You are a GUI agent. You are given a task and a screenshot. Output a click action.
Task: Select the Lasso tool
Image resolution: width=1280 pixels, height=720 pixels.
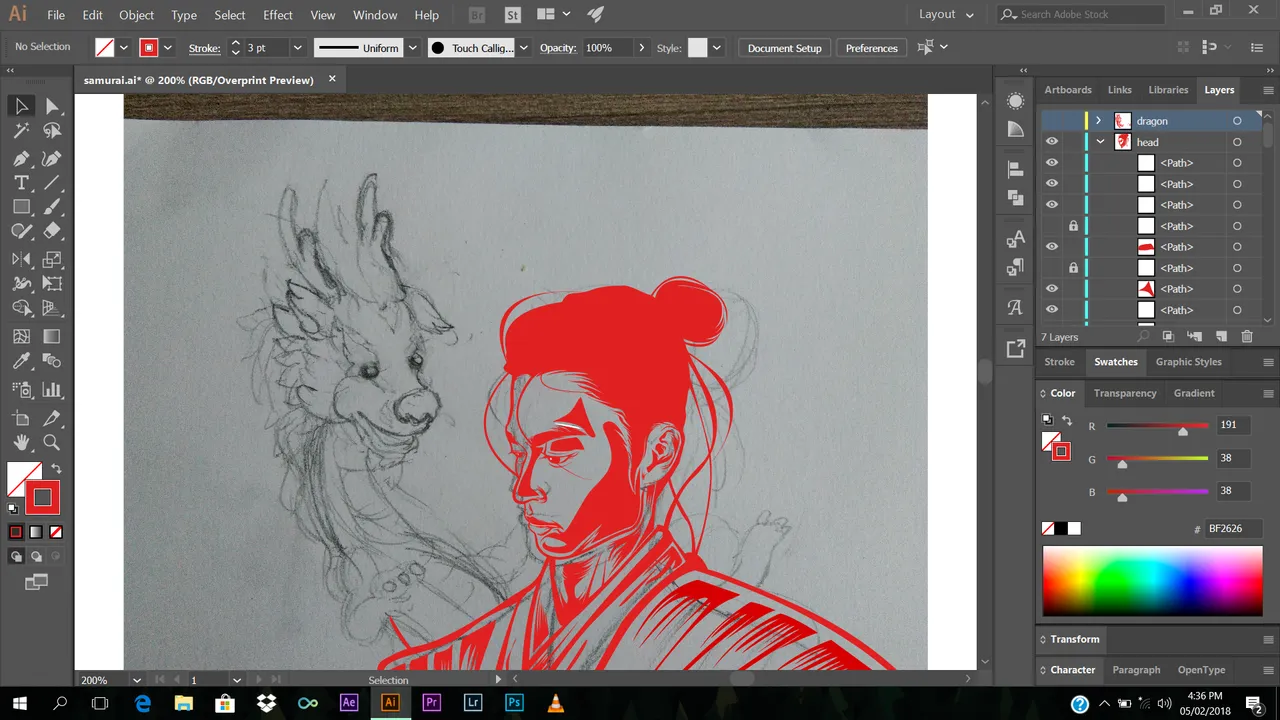tap(52, 131)
